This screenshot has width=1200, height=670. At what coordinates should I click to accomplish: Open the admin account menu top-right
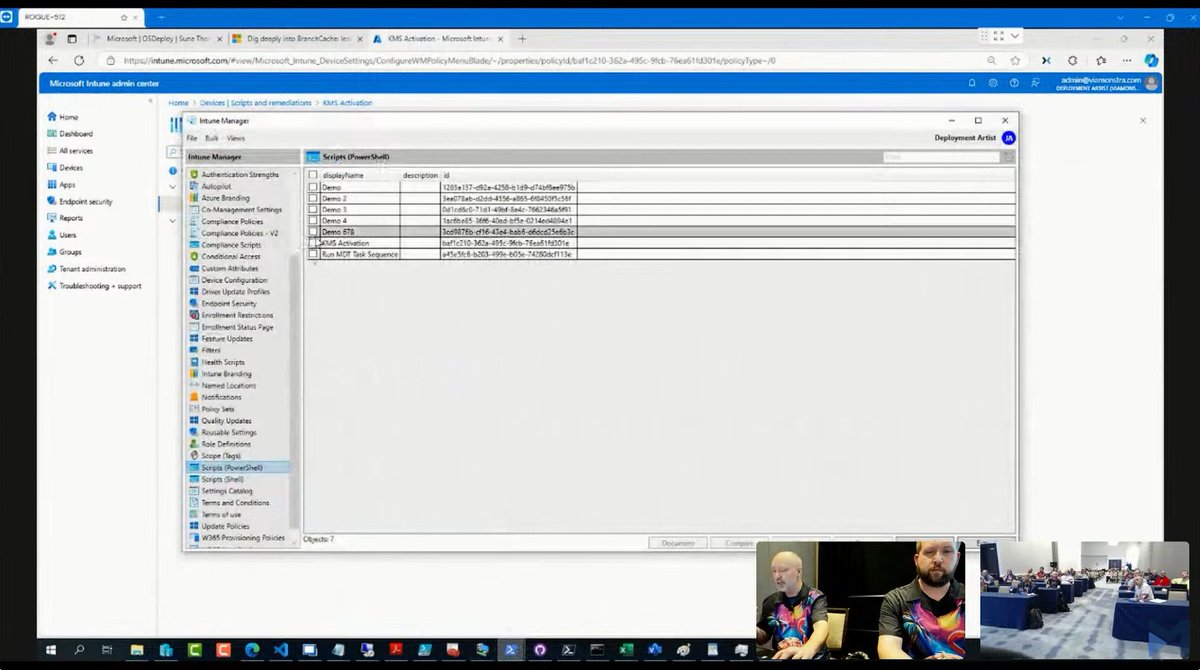pos(1102,83)
